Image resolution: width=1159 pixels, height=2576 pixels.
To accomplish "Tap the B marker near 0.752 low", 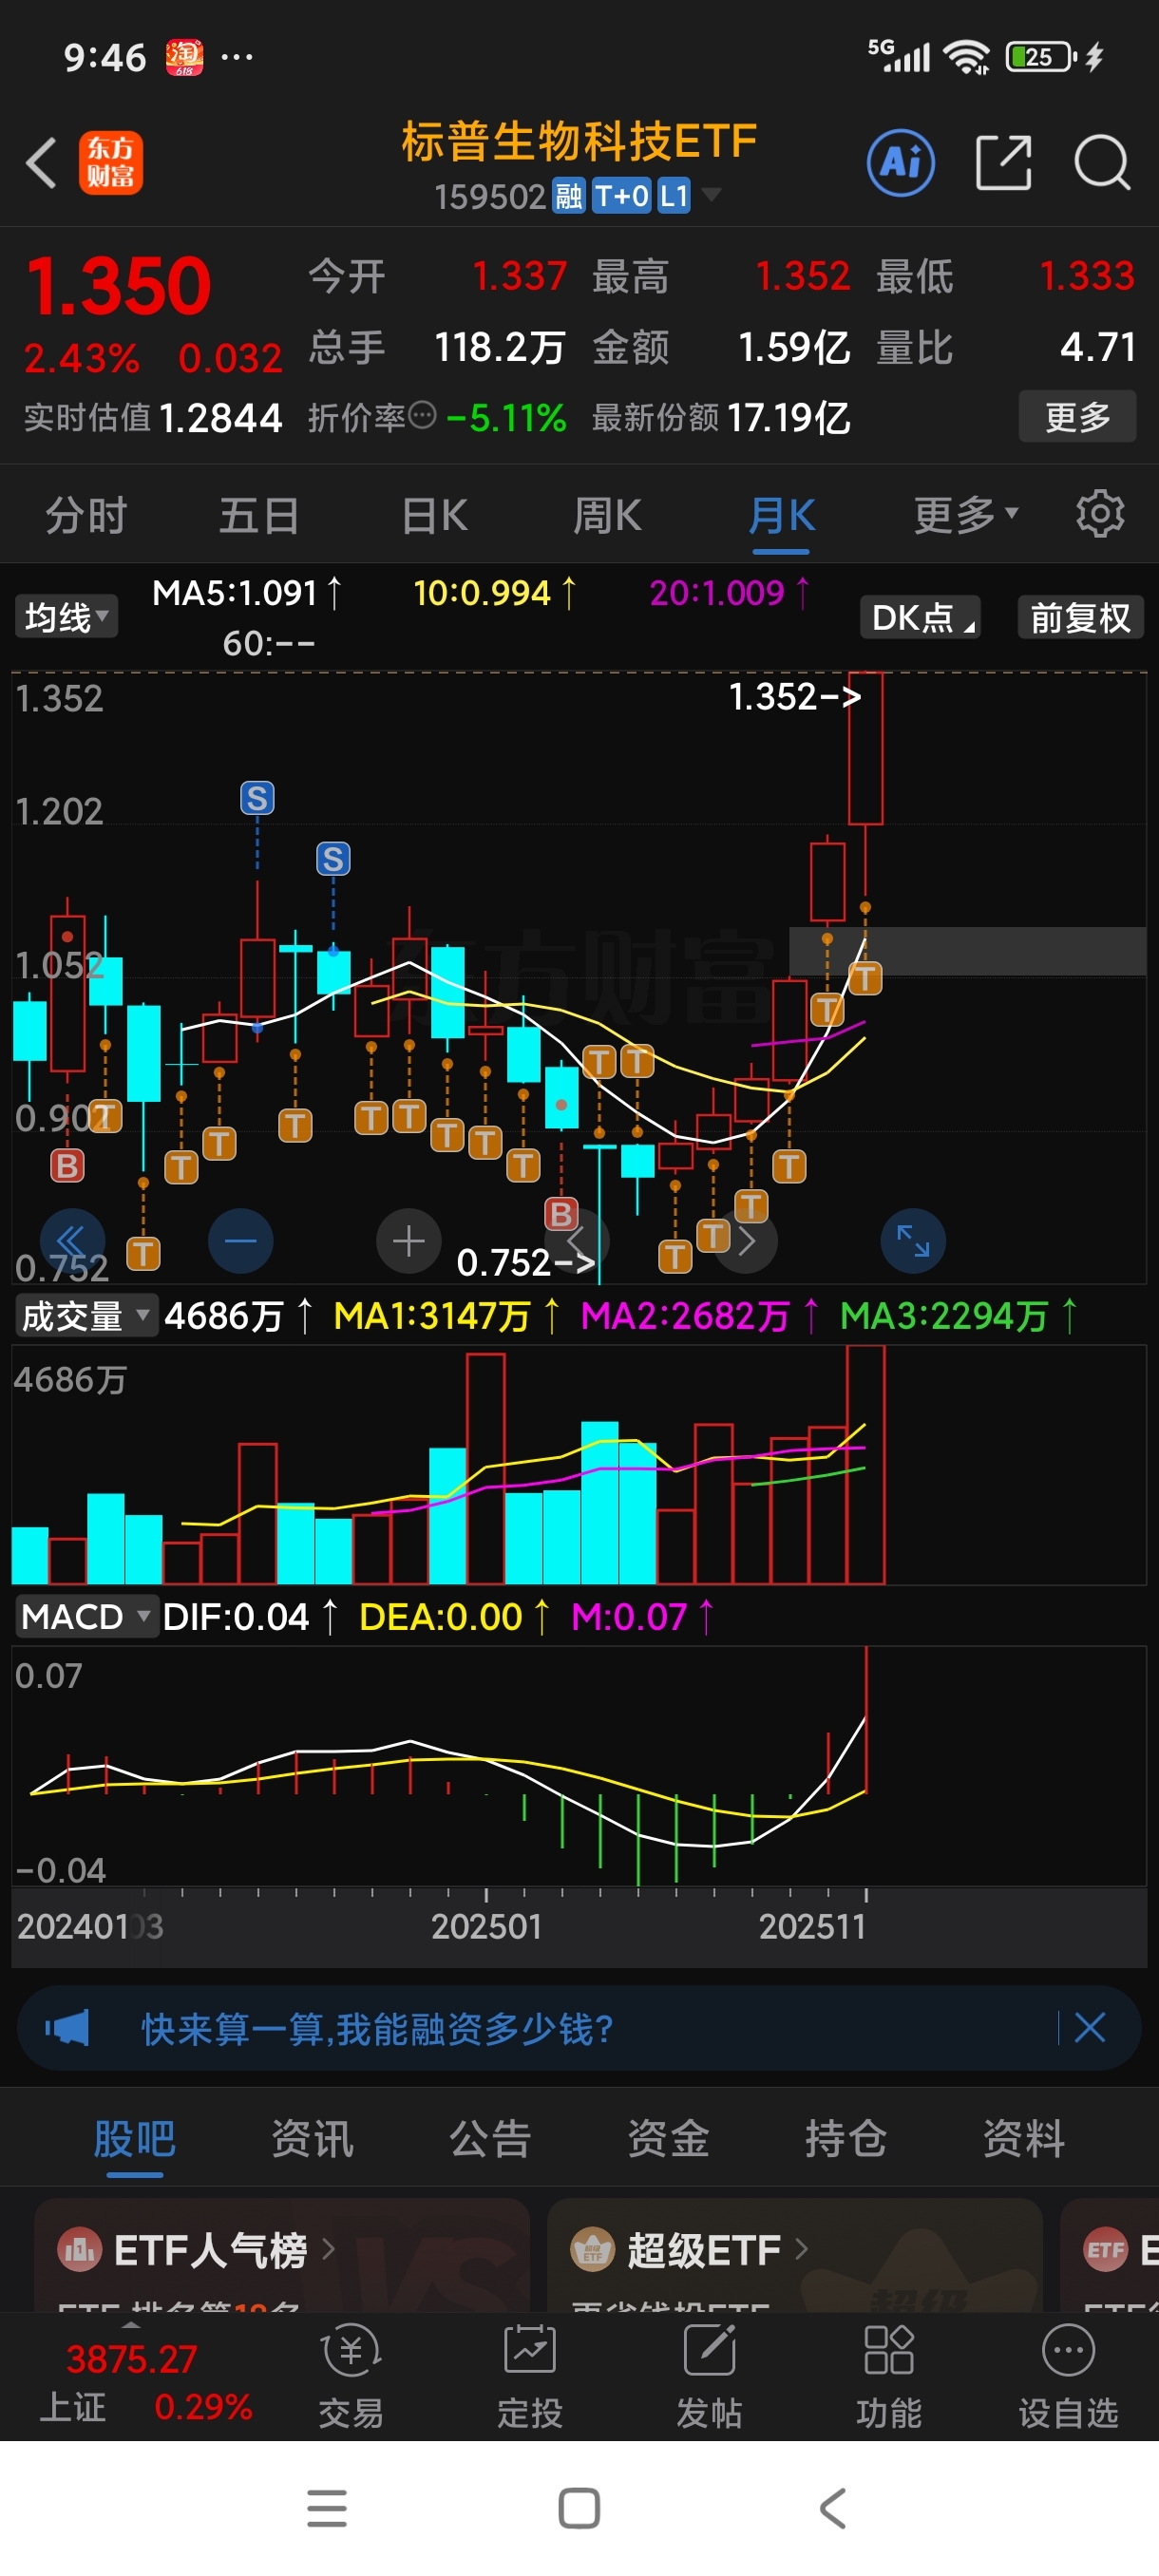I will (x=561, y=1214).
